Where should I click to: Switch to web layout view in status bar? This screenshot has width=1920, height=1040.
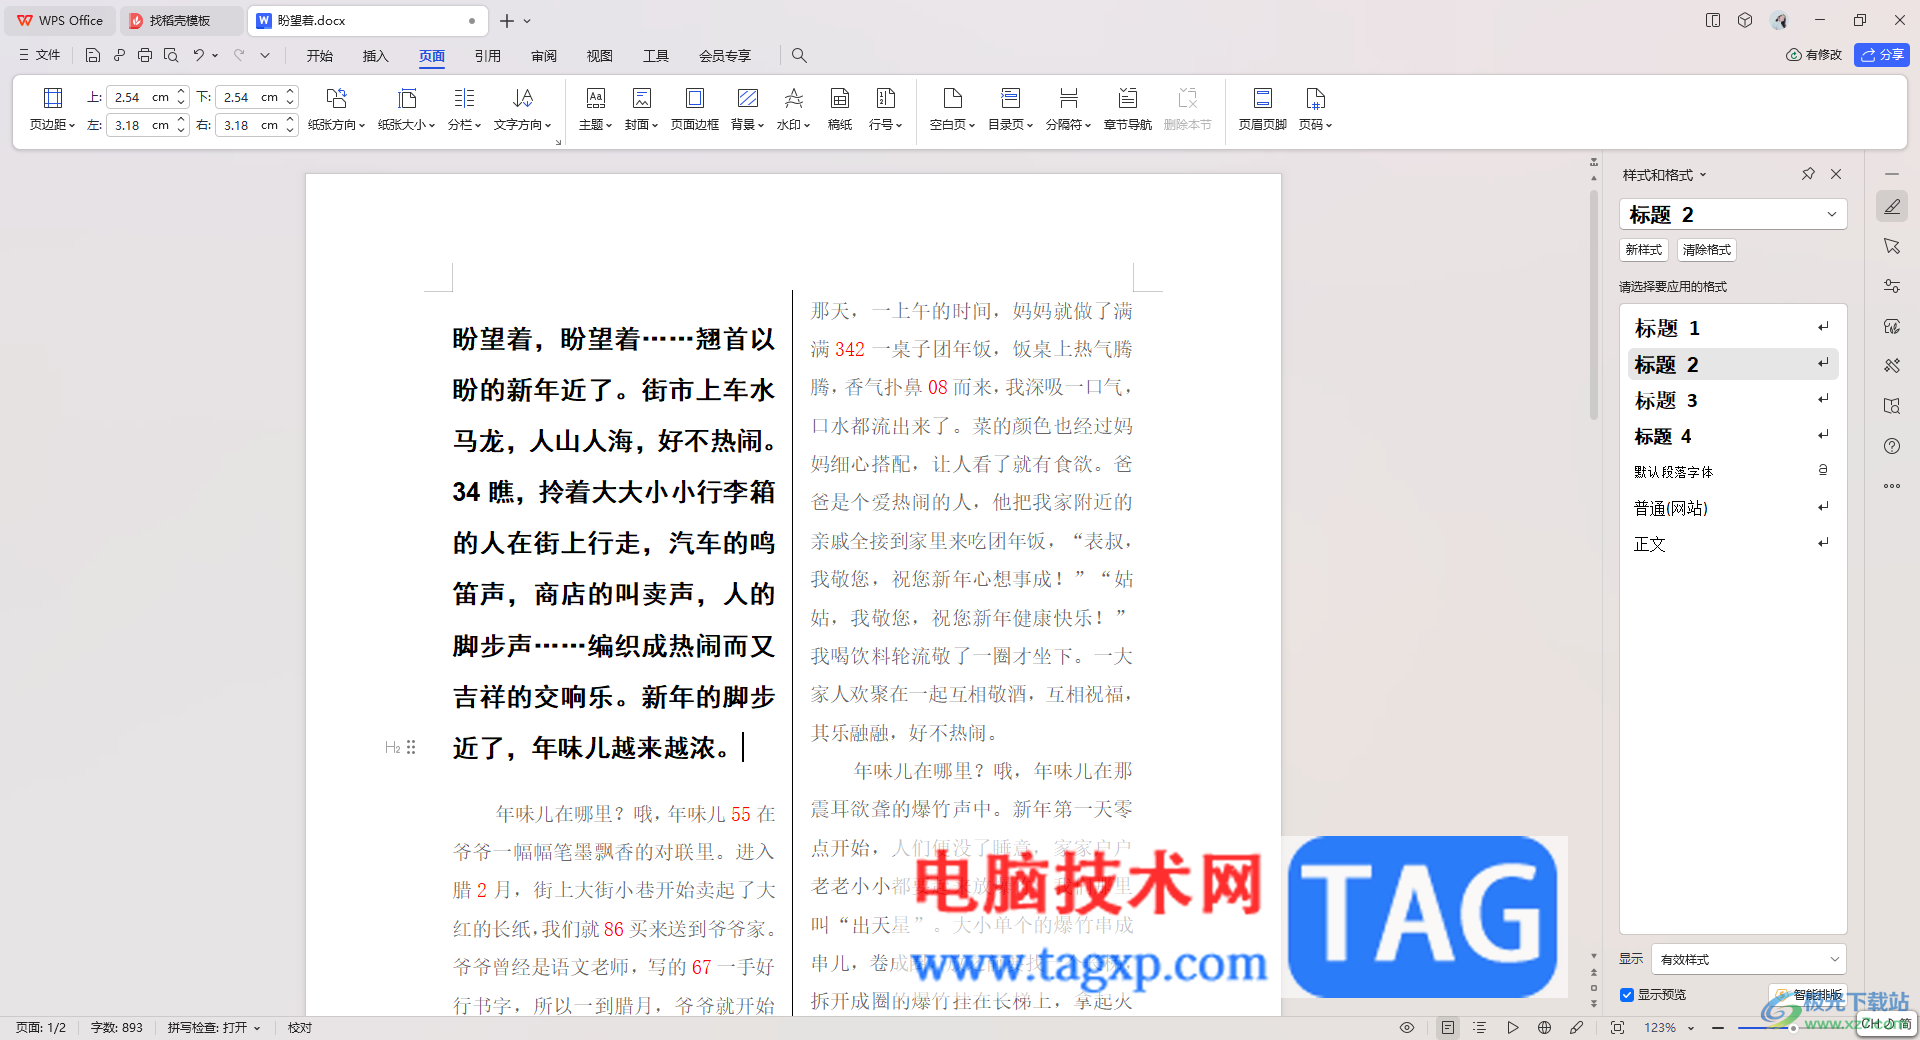tap(1545, 1027)
